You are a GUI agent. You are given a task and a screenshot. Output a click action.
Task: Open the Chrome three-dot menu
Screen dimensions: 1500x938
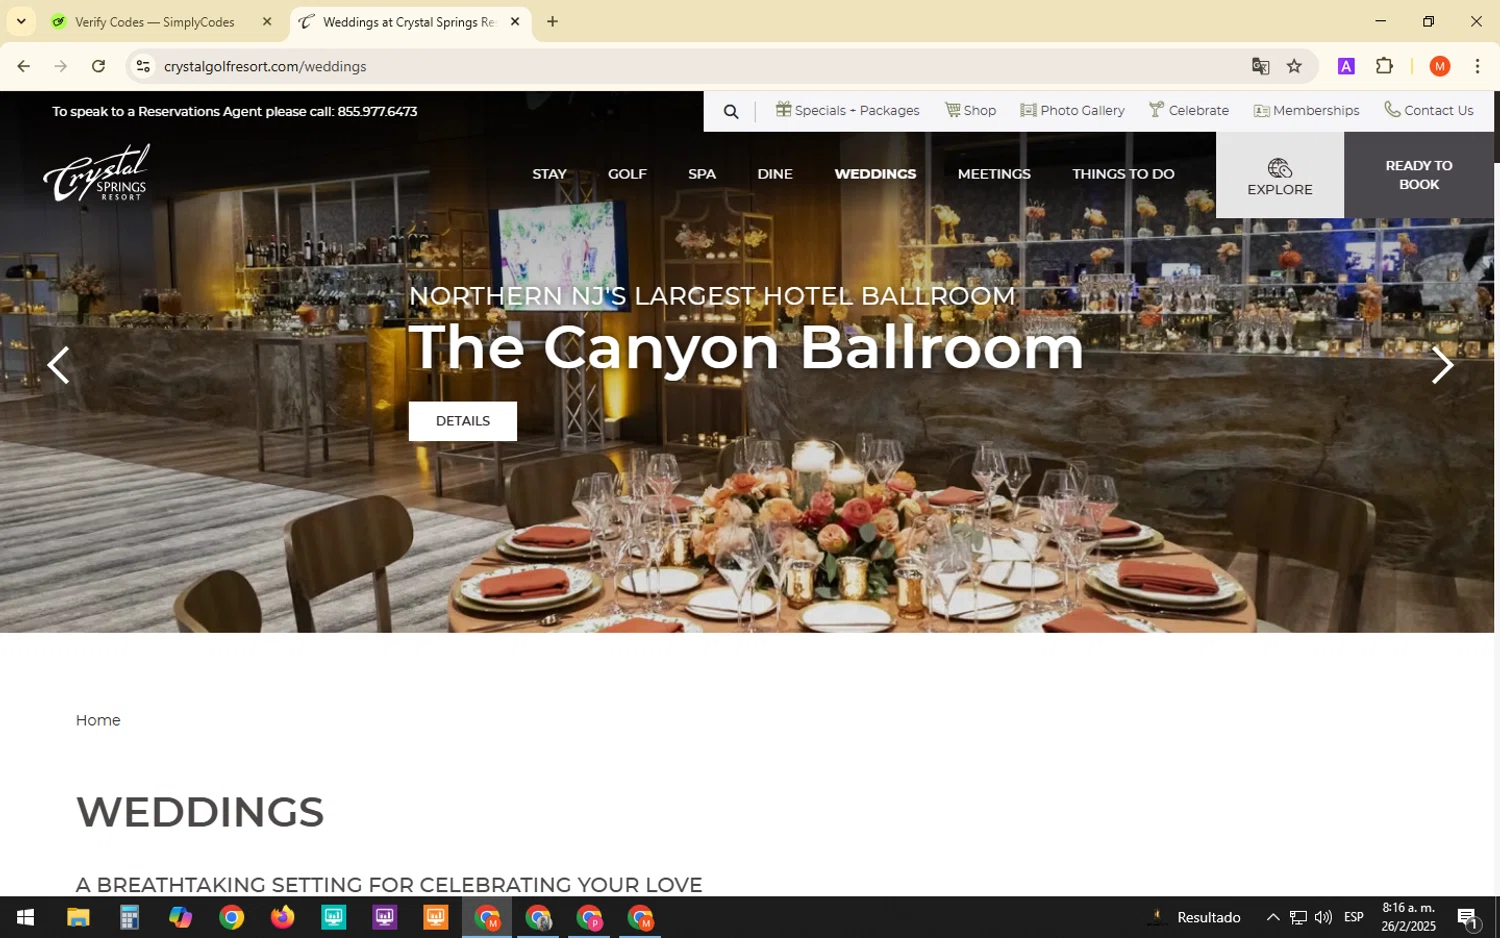1477,66
